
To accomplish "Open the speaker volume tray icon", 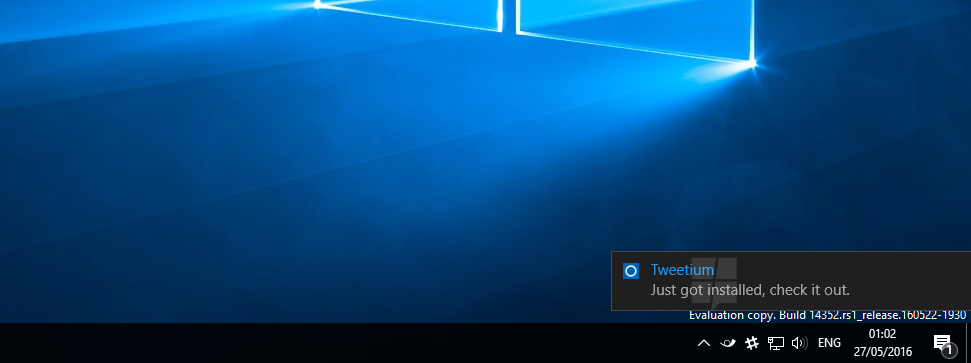I will [x=800, y=343].
